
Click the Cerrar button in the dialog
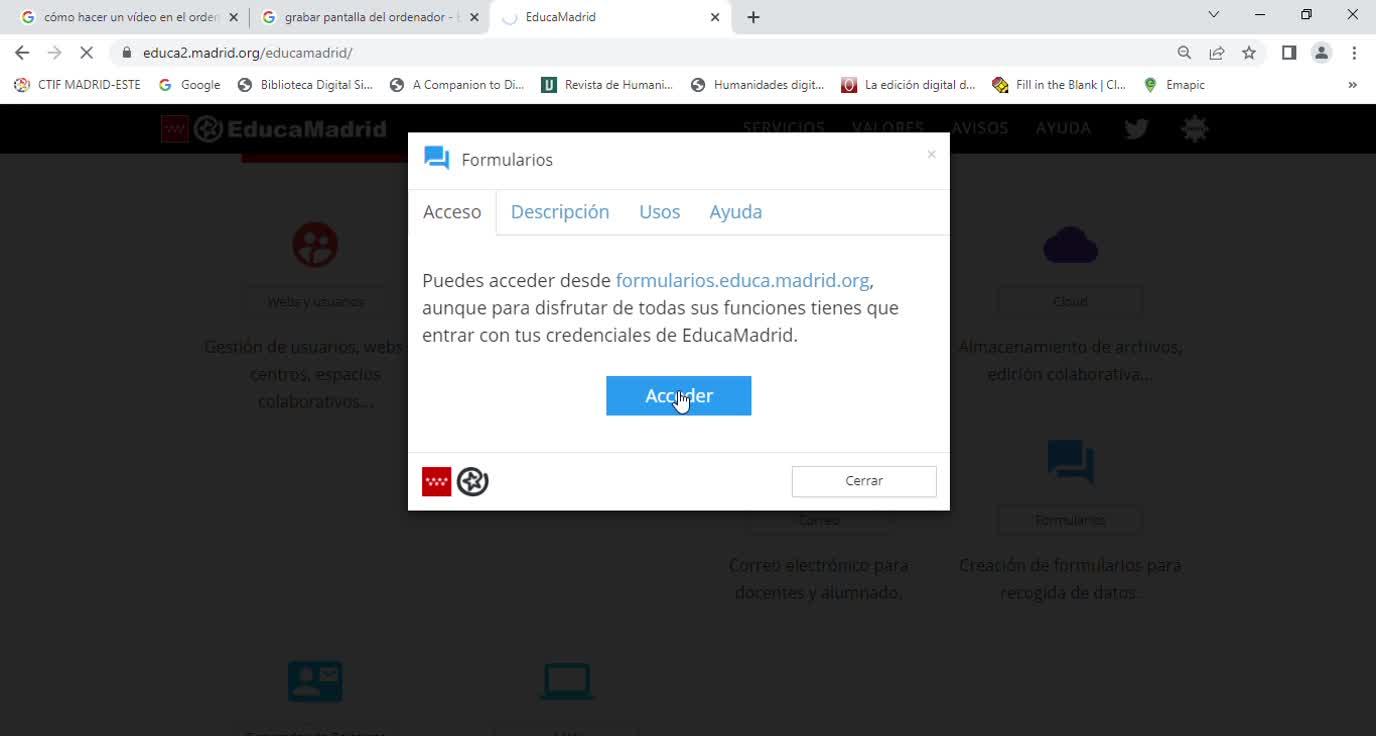point(864,481)
